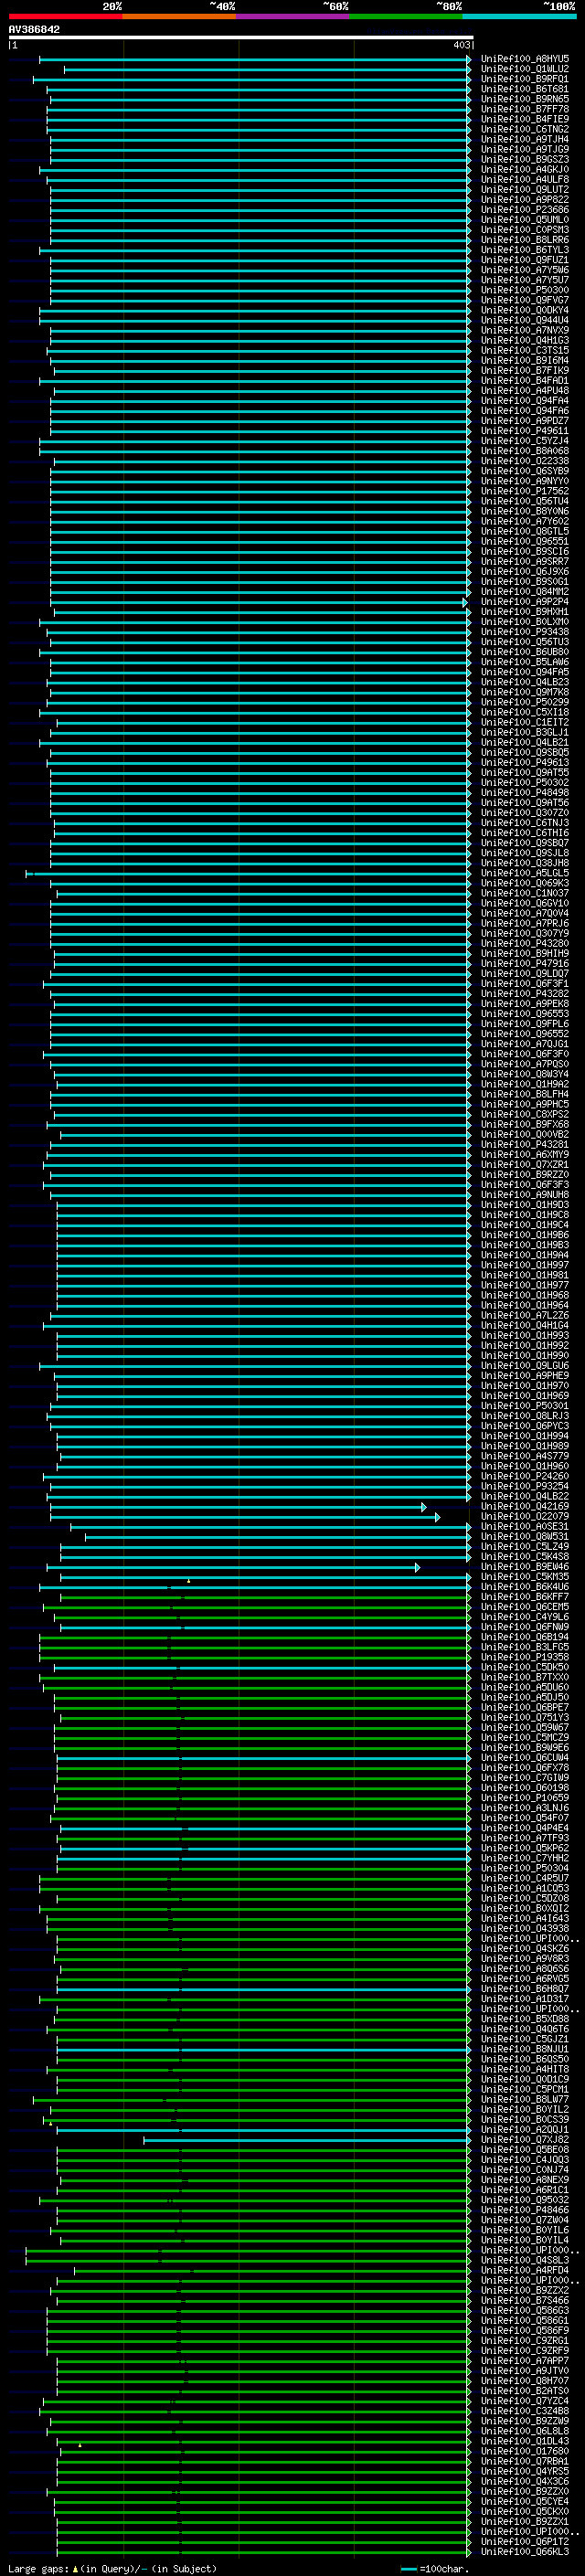
Task: Click hit label UniRef100_A4ULF8
Action: (525, 179)
